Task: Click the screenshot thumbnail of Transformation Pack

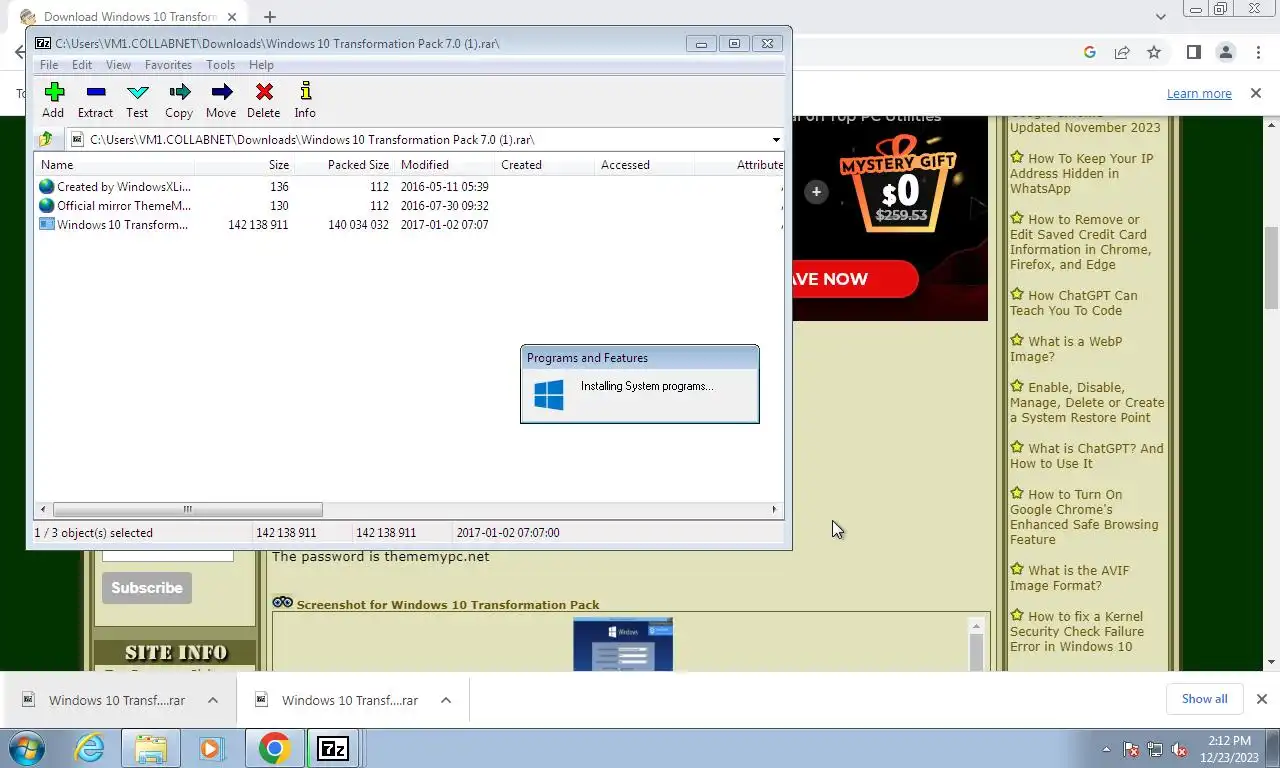Action: pos(623,644)
